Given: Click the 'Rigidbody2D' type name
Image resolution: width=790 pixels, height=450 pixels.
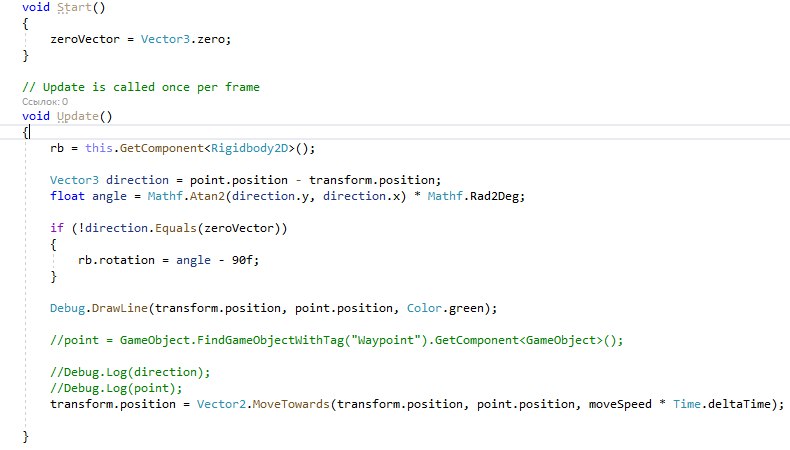Looking at the screenshot, I should pyautogui.click(x=249, y=148).
